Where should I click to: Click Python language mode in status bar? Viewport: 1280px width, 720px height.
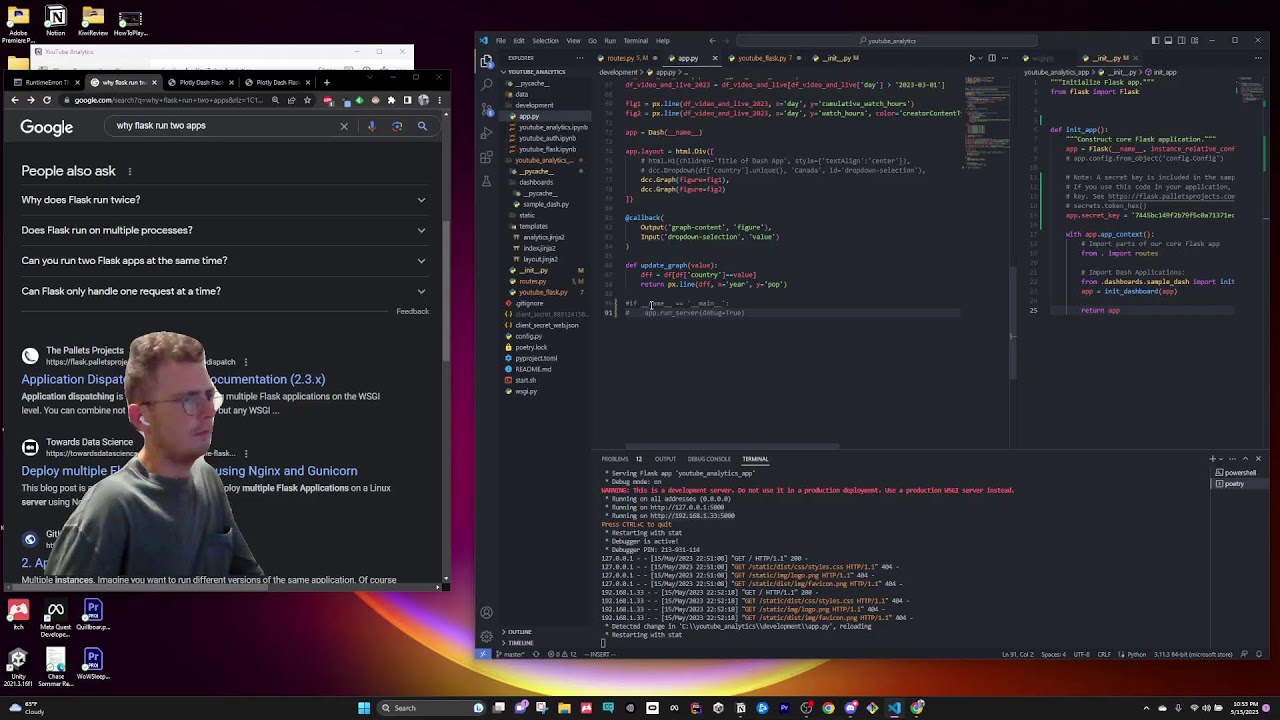click(x=1135, y=654)
